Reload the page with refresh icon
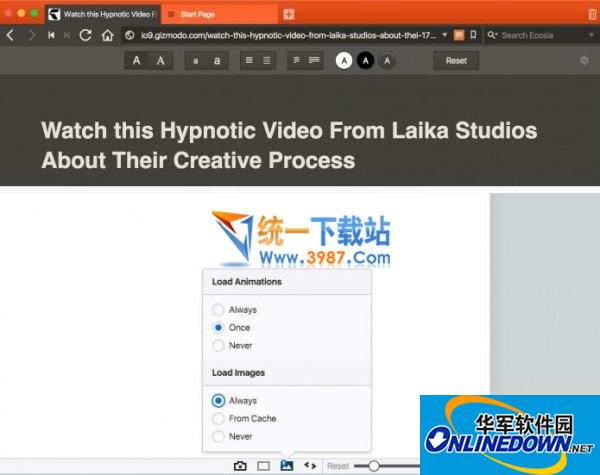The width and height of the screenshot is (600, 475). coord(85,35)
